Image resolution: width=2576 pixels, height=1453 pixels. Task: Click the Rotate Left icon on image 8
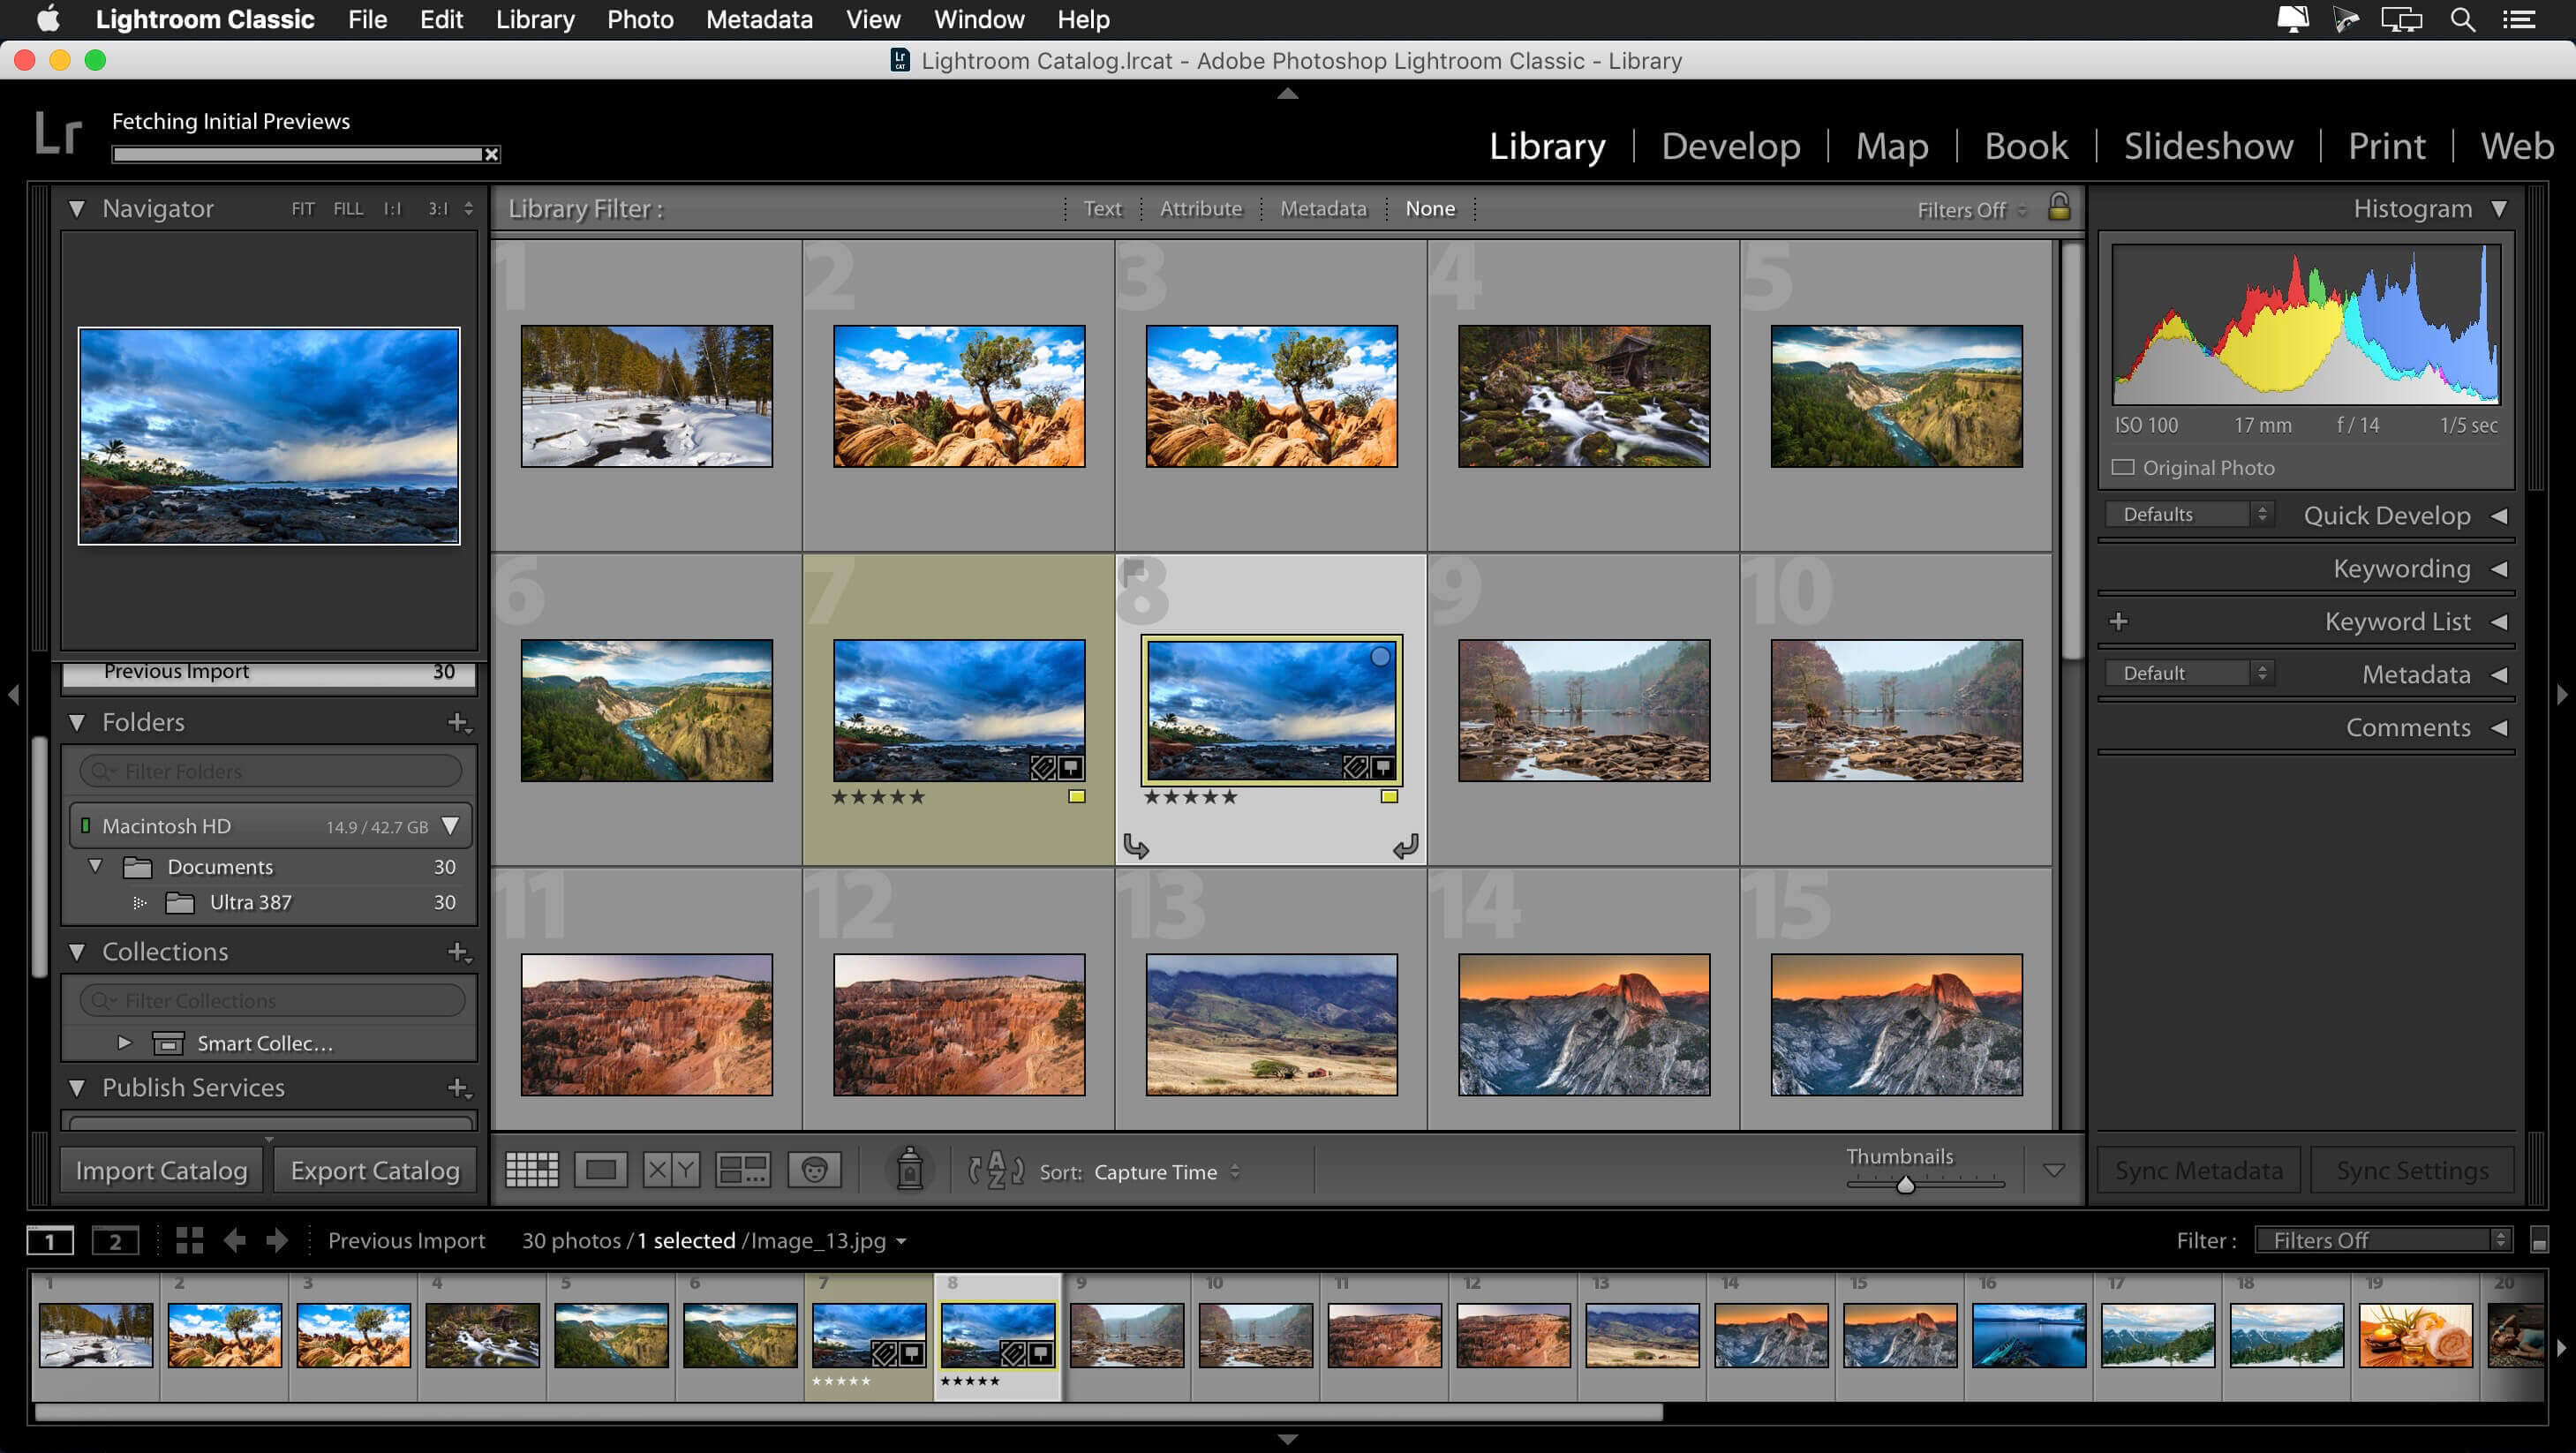[x=1134, y=846]
